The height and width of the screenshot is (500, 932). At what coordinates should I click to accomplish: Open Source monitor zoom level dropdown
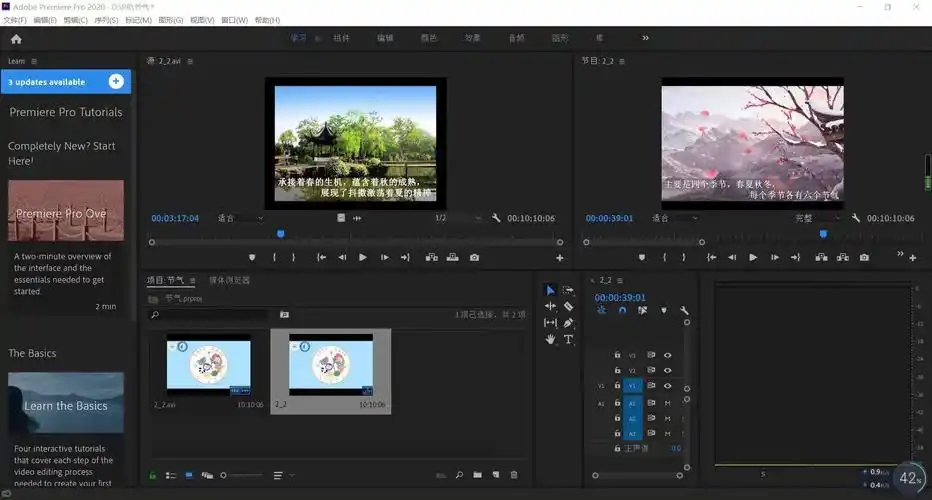(x=240, y=218)
